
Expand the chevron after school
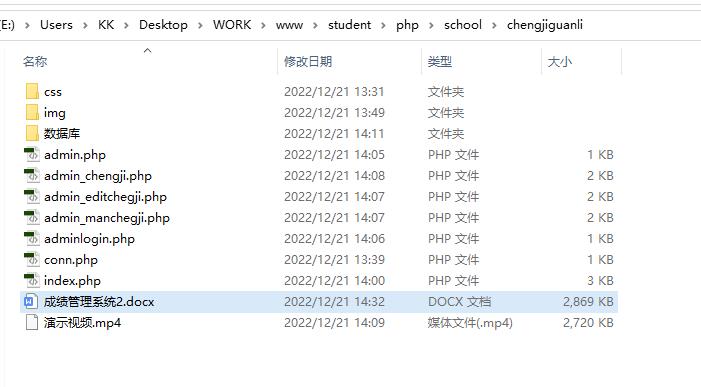(494, 25)
